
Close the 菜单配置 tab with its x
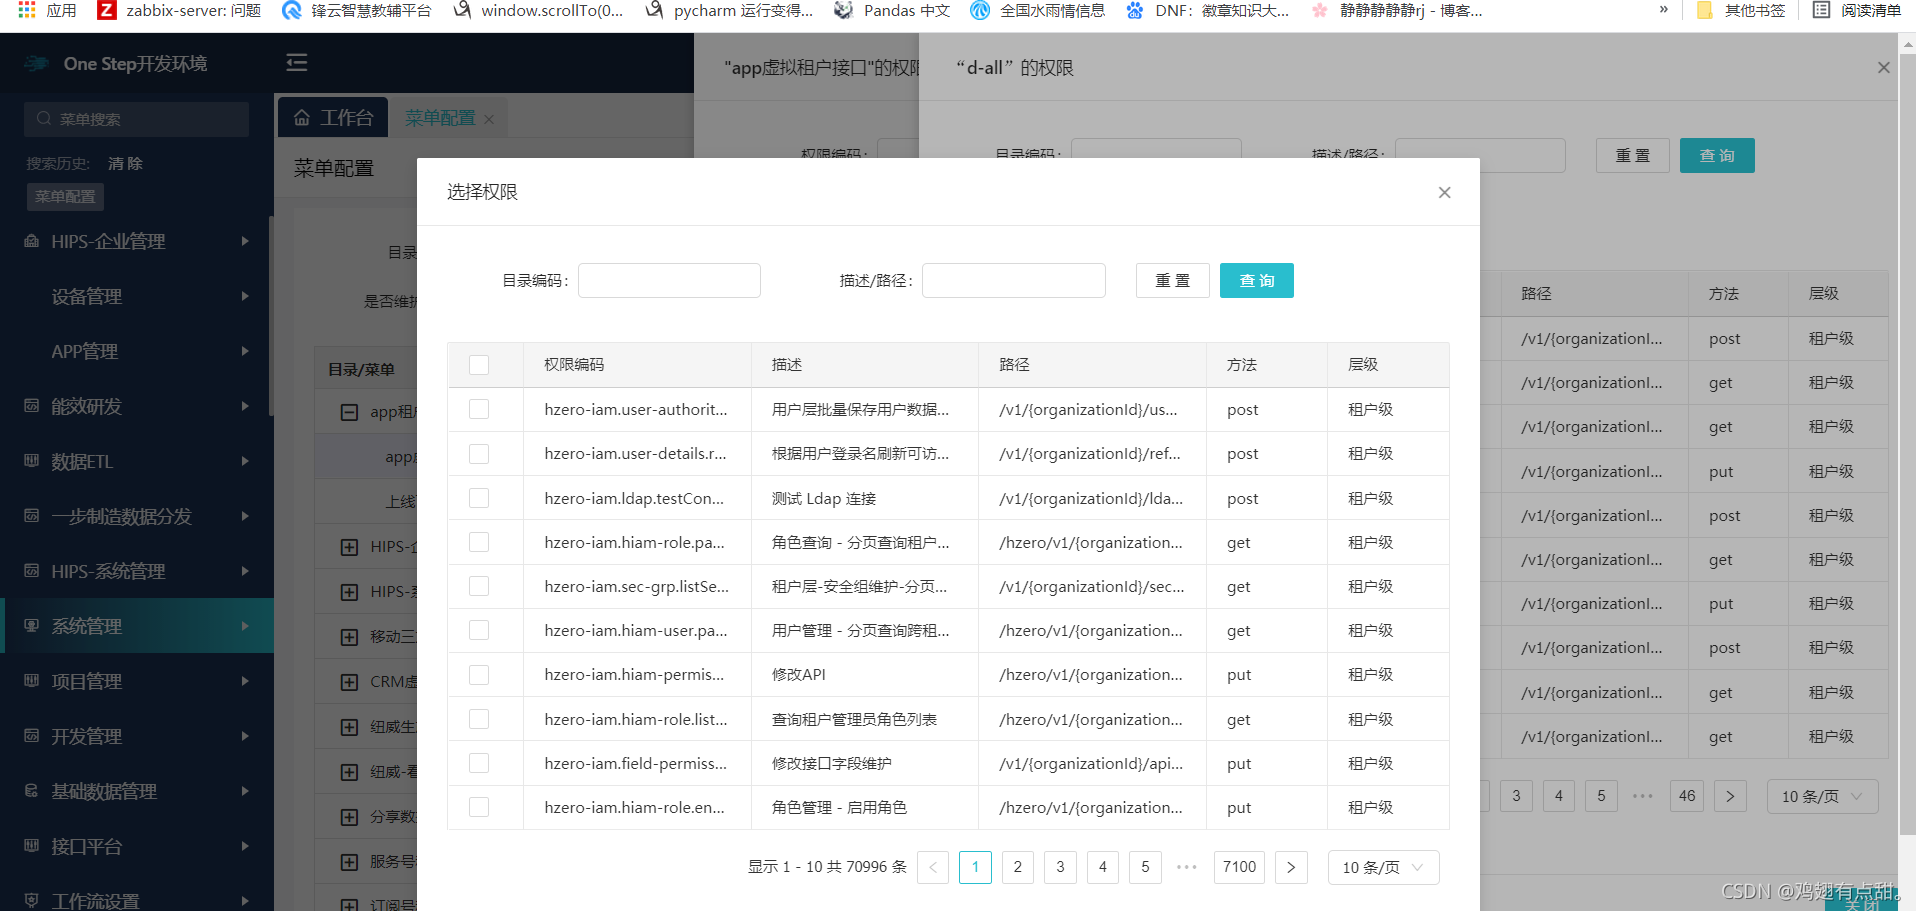[x=489, y=119]
